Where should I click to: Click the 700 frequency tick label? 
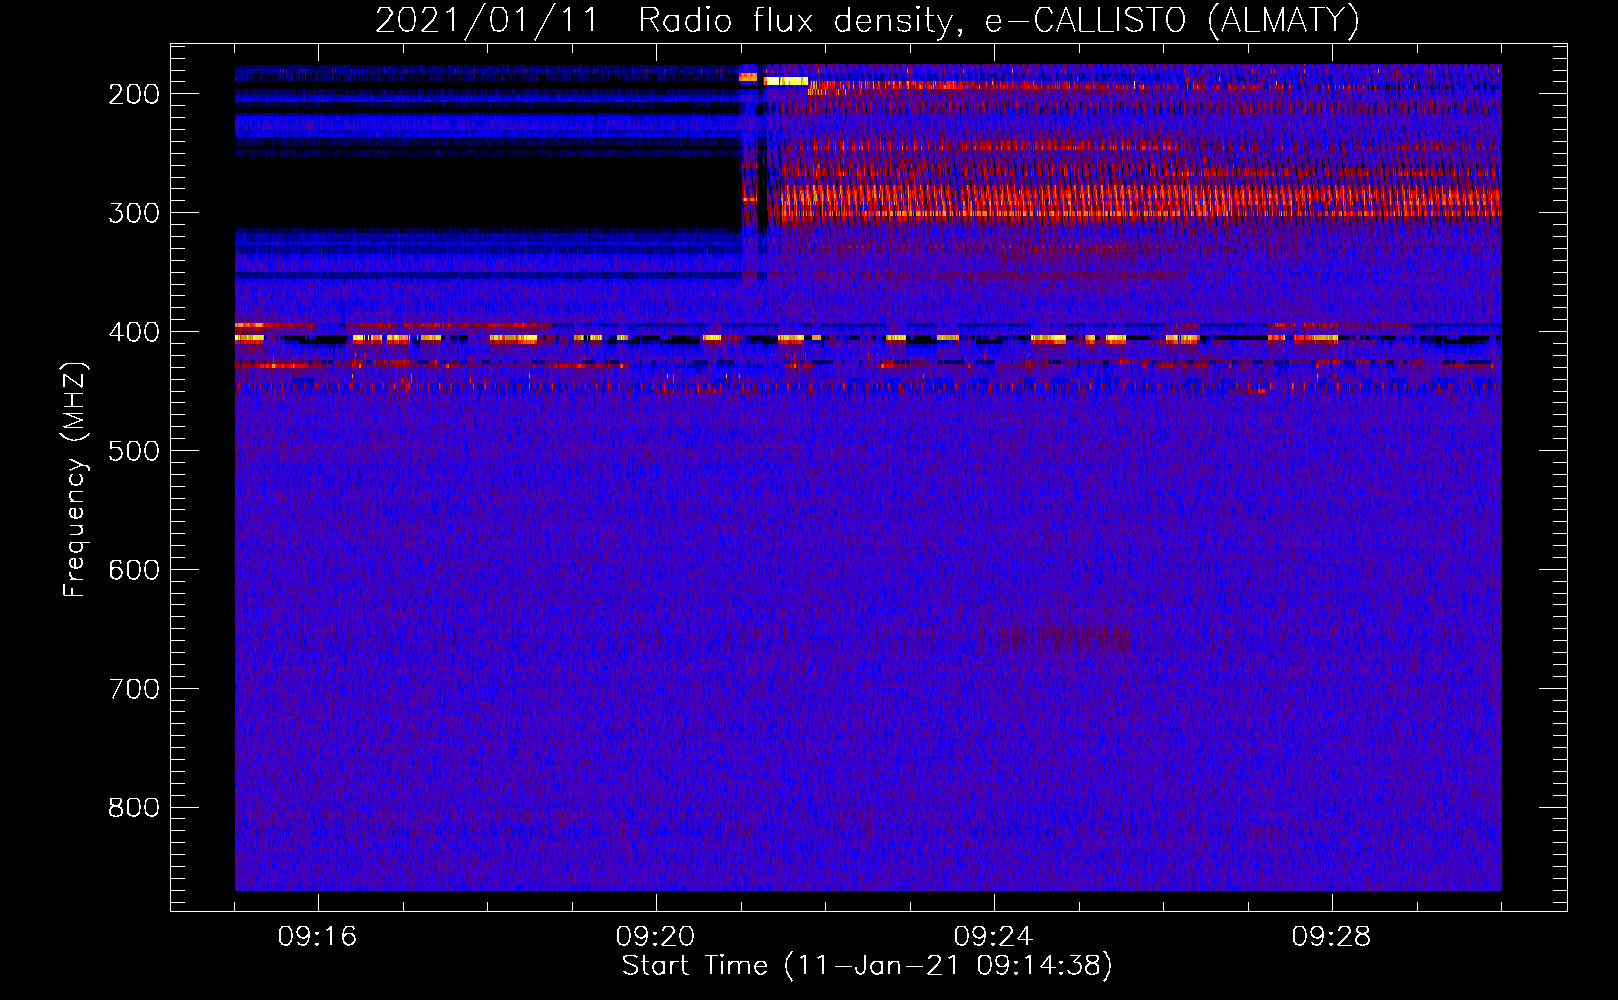(134, 689)
